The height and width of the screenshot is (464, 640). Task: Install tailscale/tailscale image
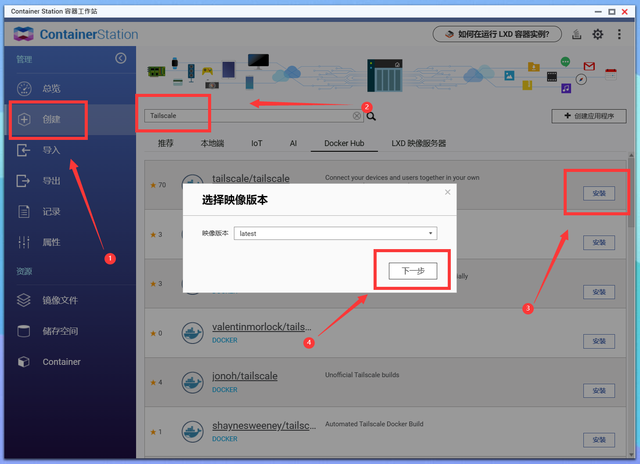599,193
